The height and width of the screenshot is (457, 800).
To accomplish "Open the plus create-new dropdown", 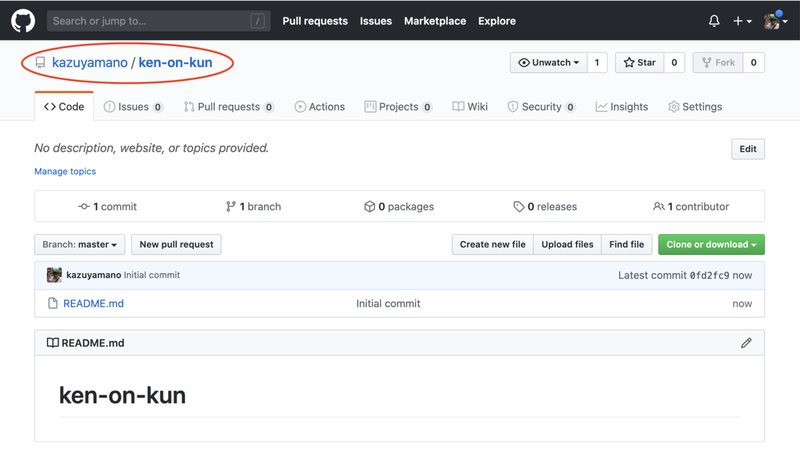I will pos(742,21).
